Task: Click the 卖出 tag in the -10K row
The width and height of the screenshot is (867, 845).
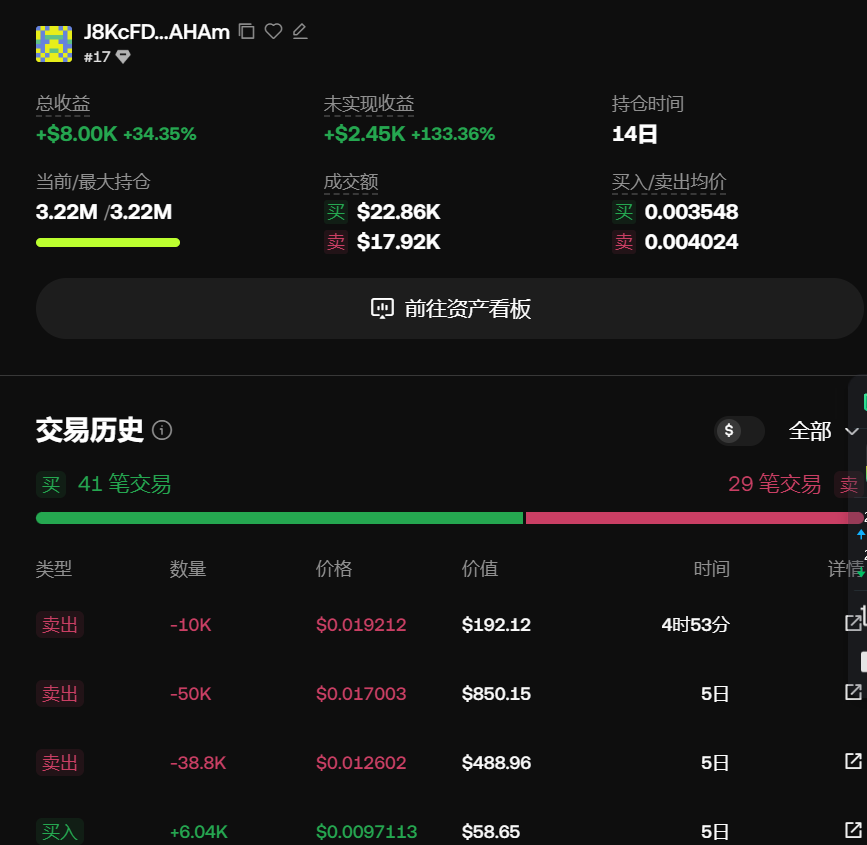Action: click(x=60, y=625)
